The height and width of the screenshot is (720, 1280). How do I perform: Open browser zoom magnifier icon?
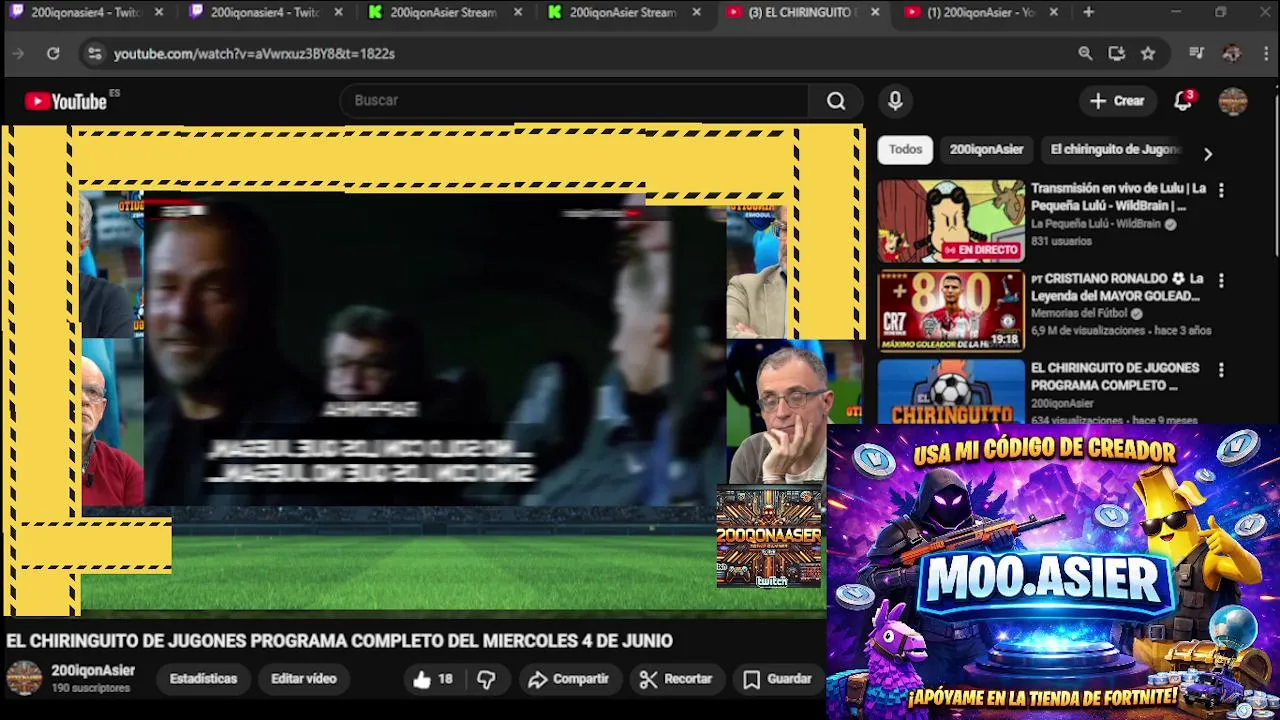point(1085,54)
